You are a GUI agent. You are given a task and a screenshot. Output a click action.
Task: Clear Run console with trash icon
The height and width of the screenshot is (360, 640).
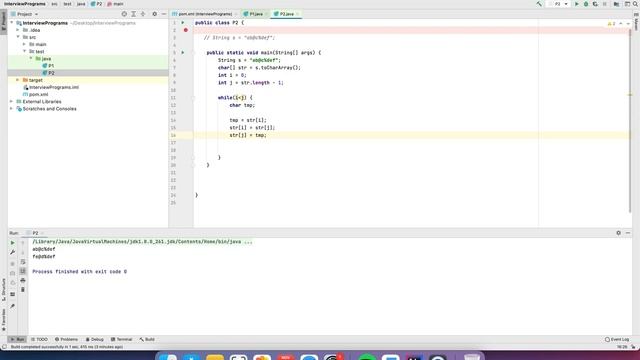23,290
